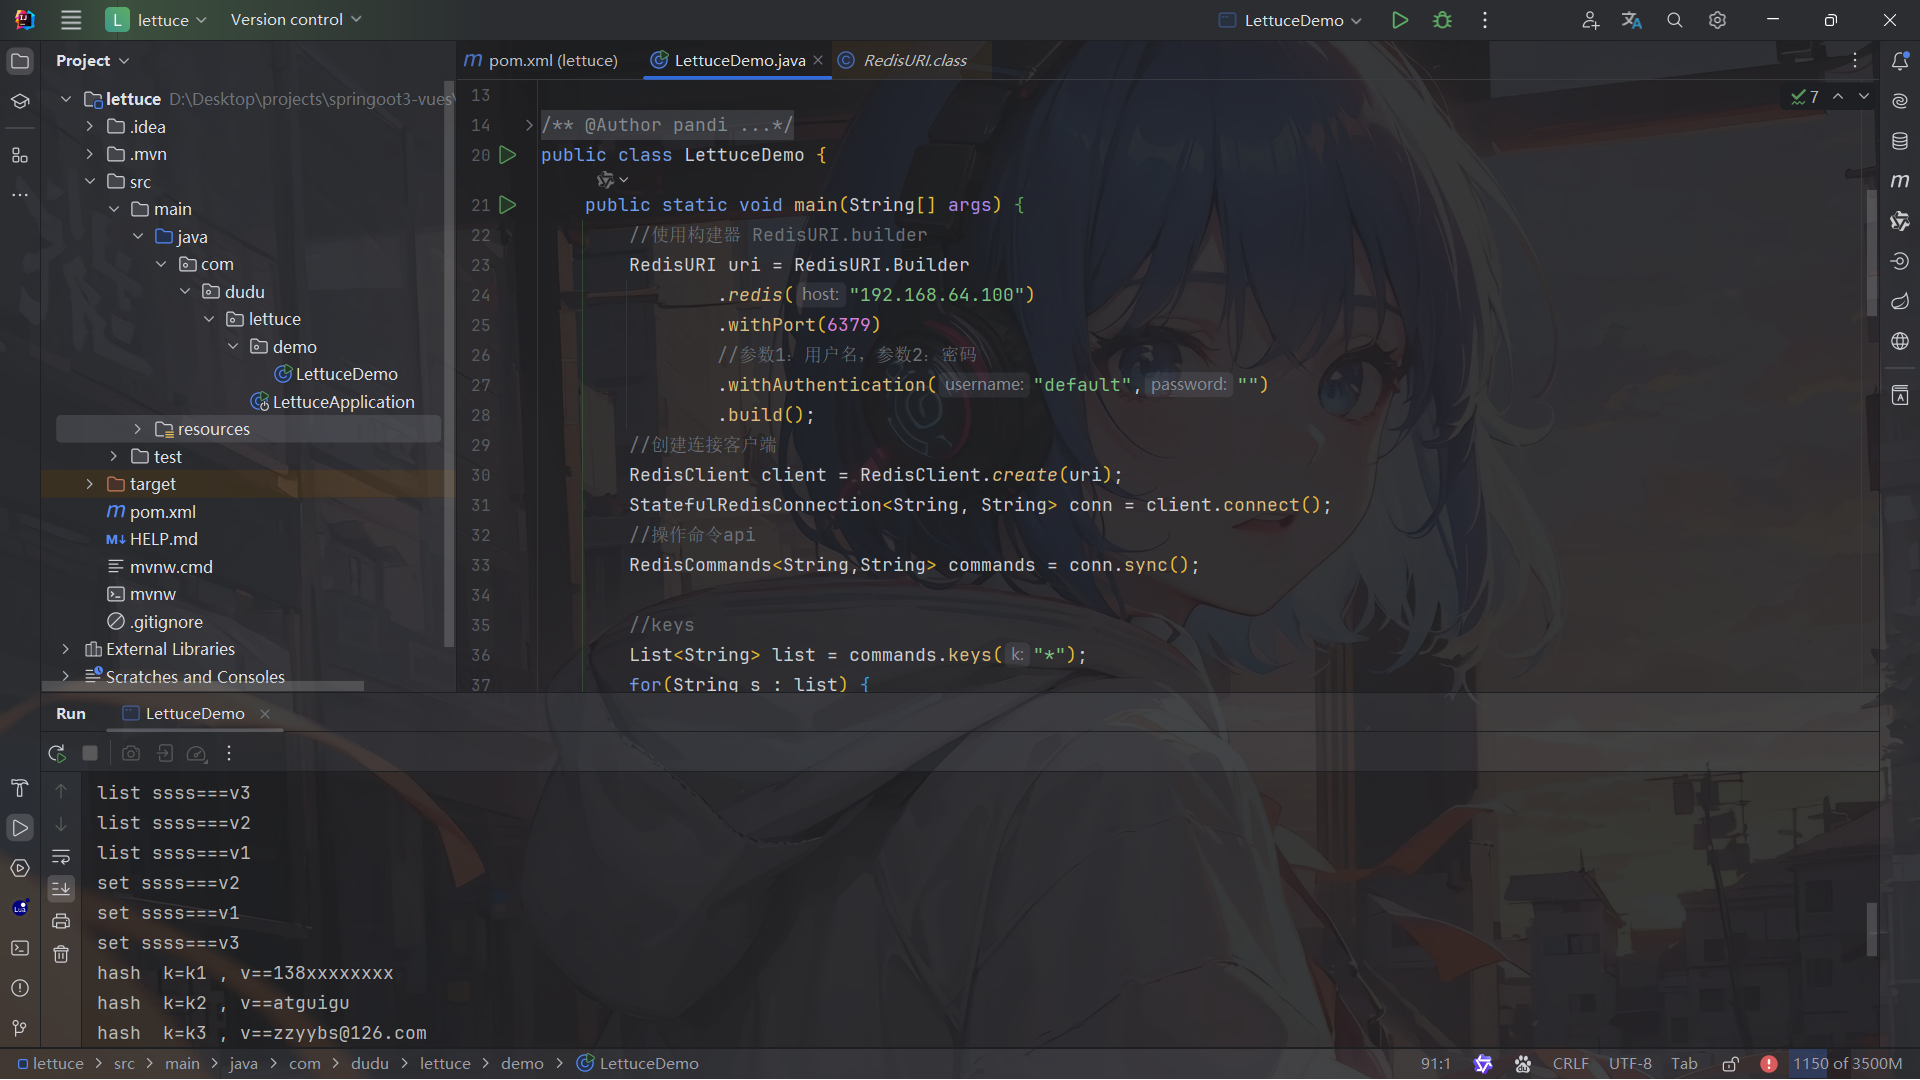The image size is (1920, 1080).
Task: Click the 91:1 caret position indicator
Action: pyautogui.click(x=1435, y=1064)
